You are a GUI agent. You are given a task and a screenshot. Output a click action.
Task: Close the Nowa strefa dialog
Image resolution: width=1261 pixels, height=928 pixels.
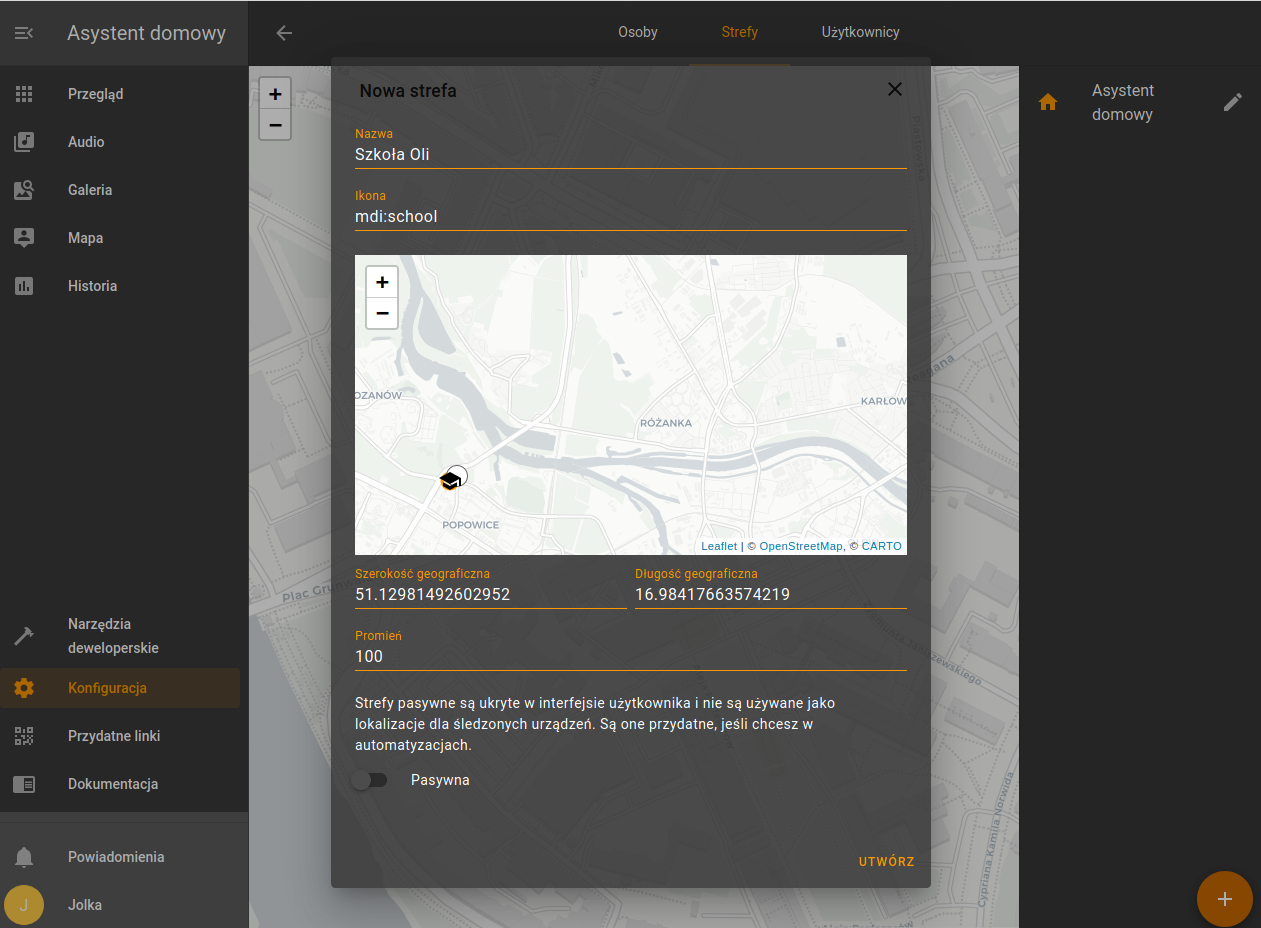pyautogui.click(x=895, y=89)
